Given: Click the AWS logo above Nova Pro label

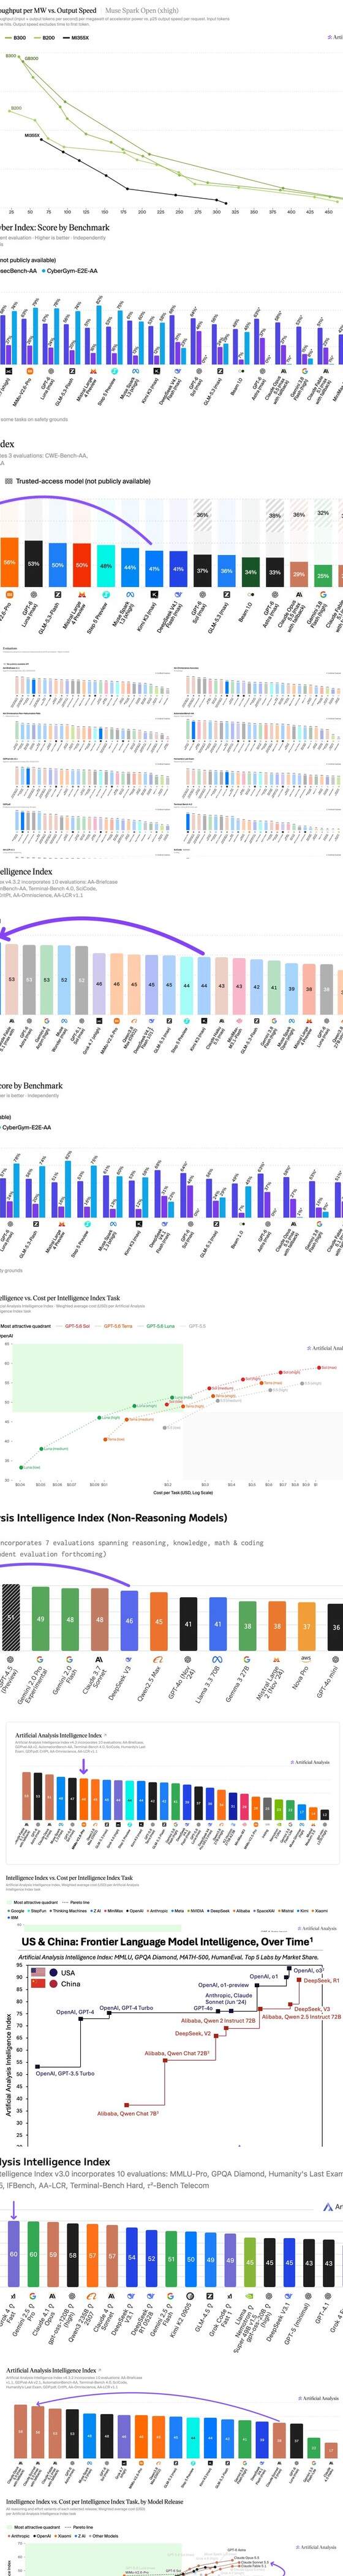Looking at the screenshot, I should point(306,1659).
